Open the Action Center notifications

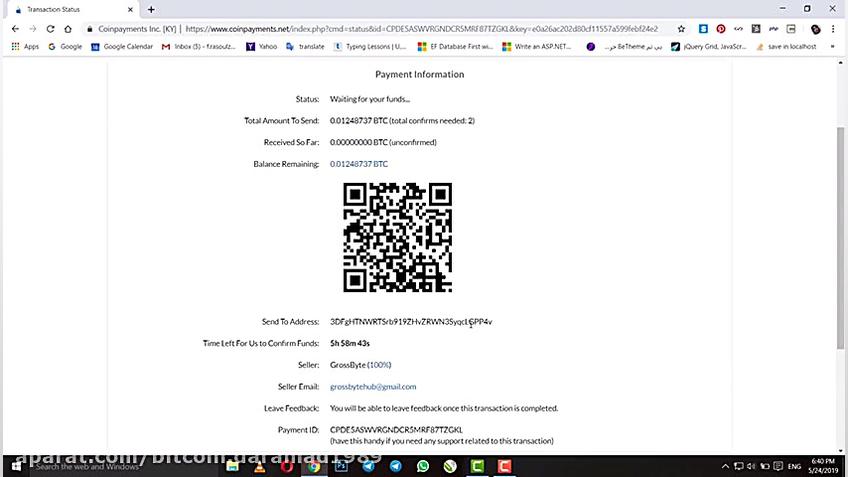pyautogui.click(x=778, y=466)
